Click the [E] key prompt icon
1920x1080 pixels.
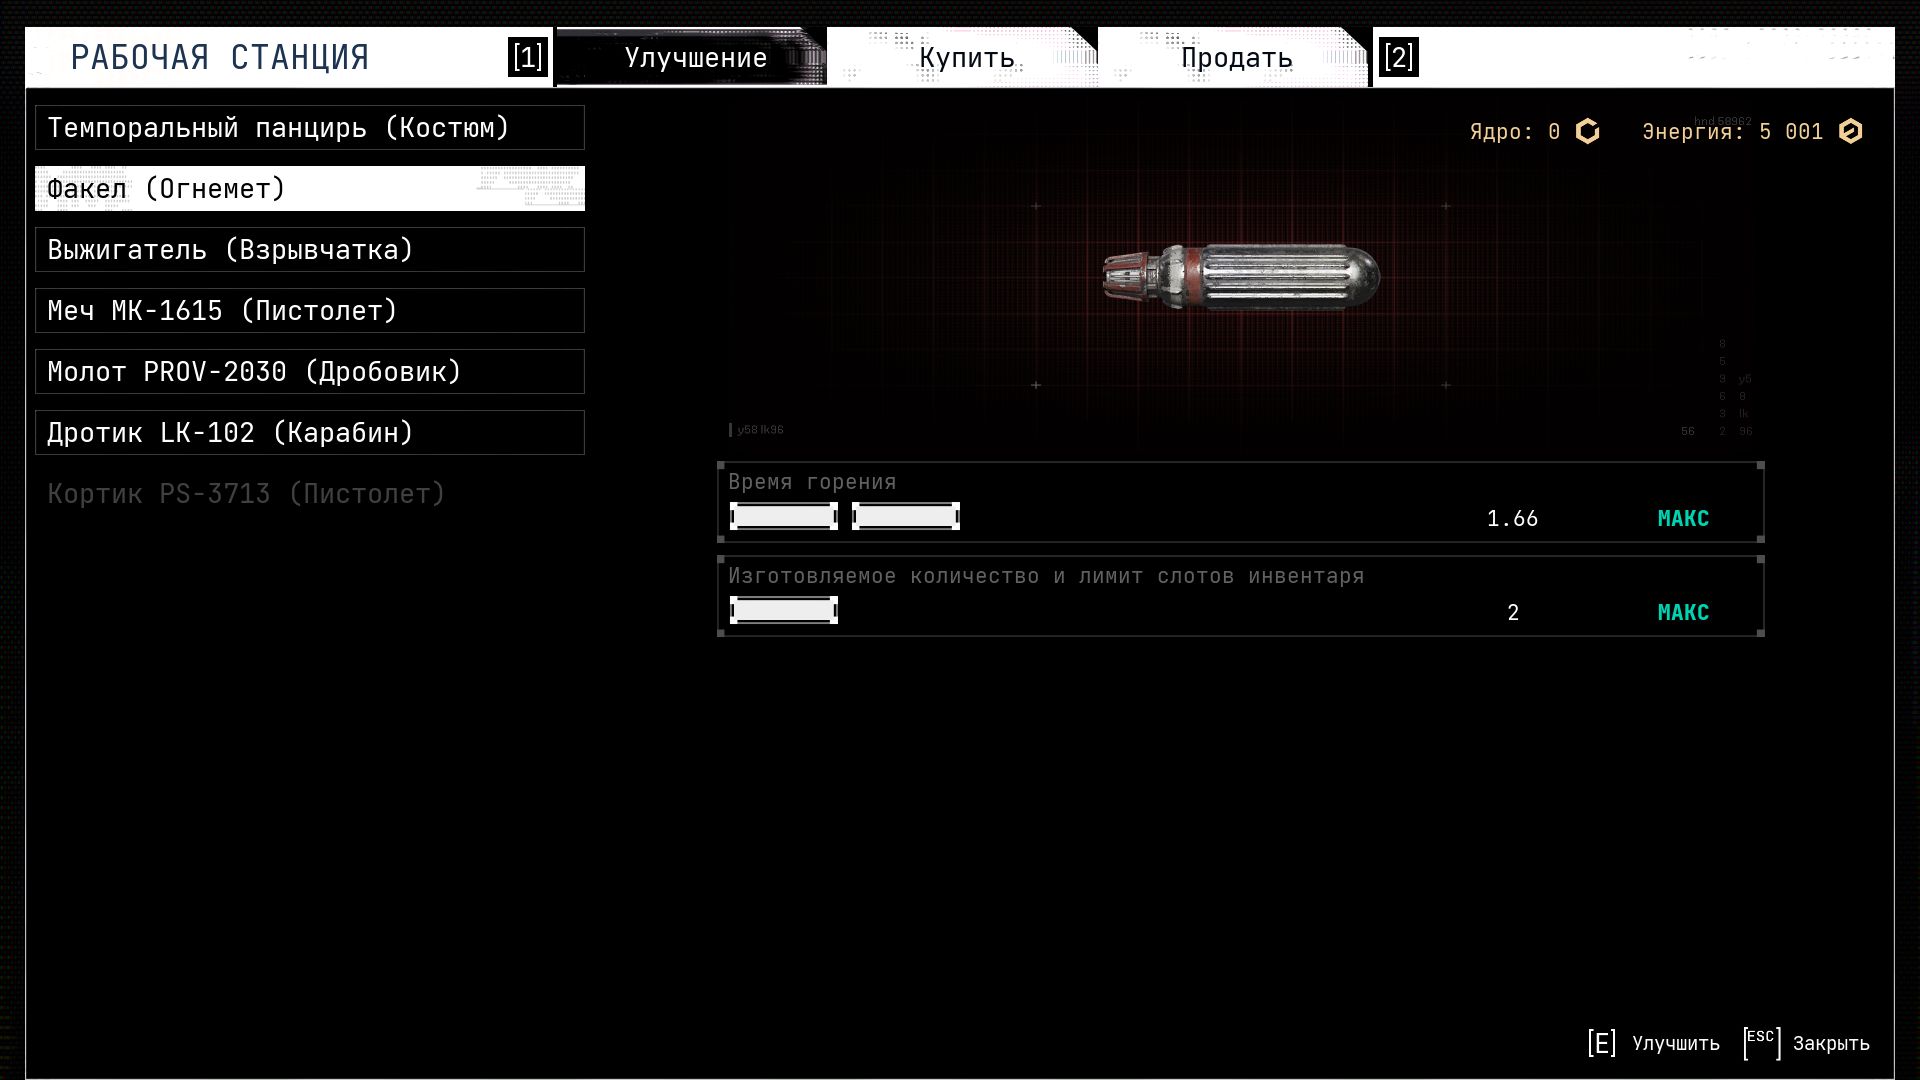[1601, 1043]
